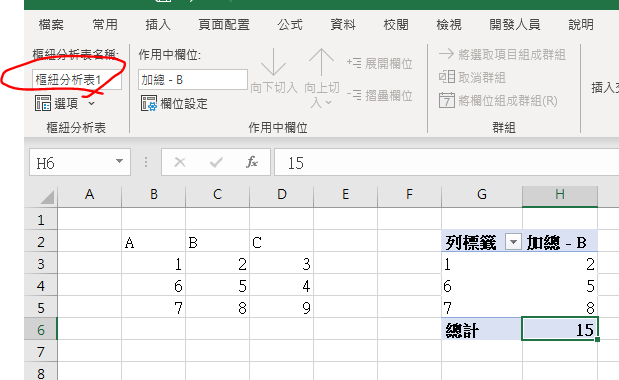This screenshot has width=619, height=380.
Task: Go to the 公式 tab
Action: click(x=290, y=25)
